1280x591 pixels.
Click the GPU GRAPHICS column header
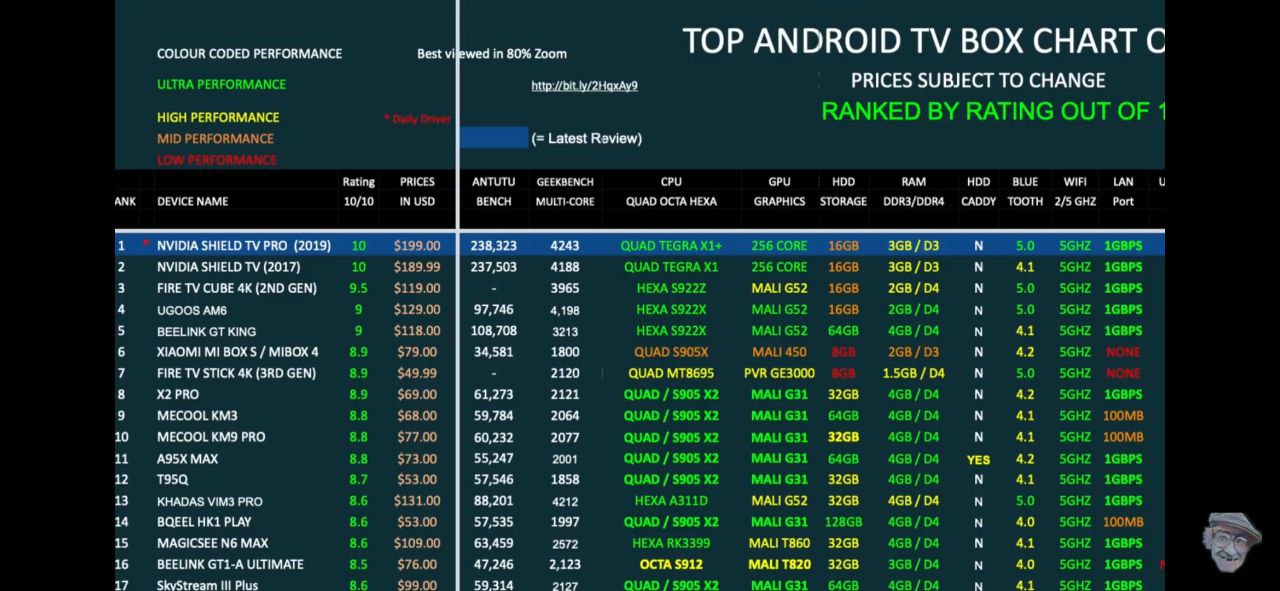click(x=779, y=191)
